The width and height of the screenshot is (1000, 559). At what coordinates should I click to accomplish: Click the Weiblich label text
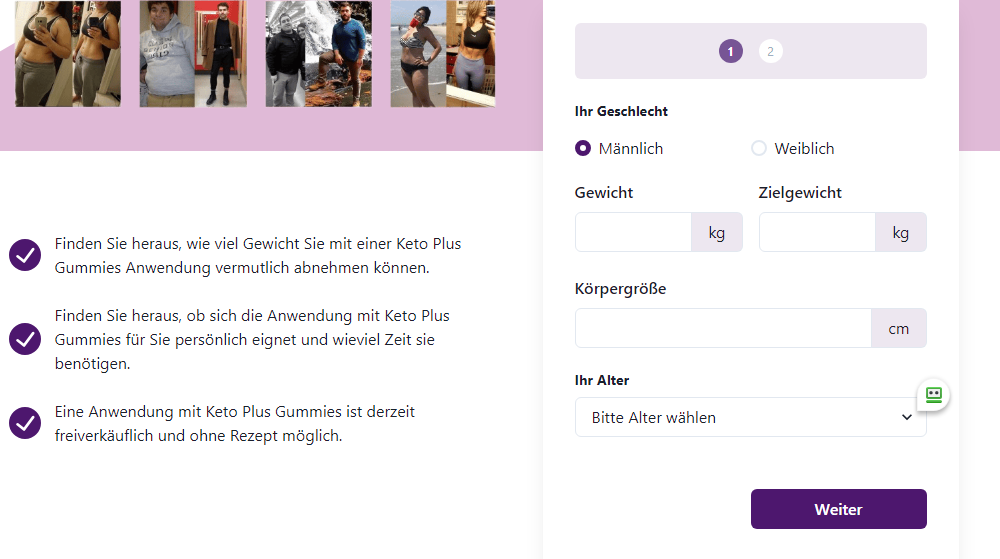coord(804,148)
